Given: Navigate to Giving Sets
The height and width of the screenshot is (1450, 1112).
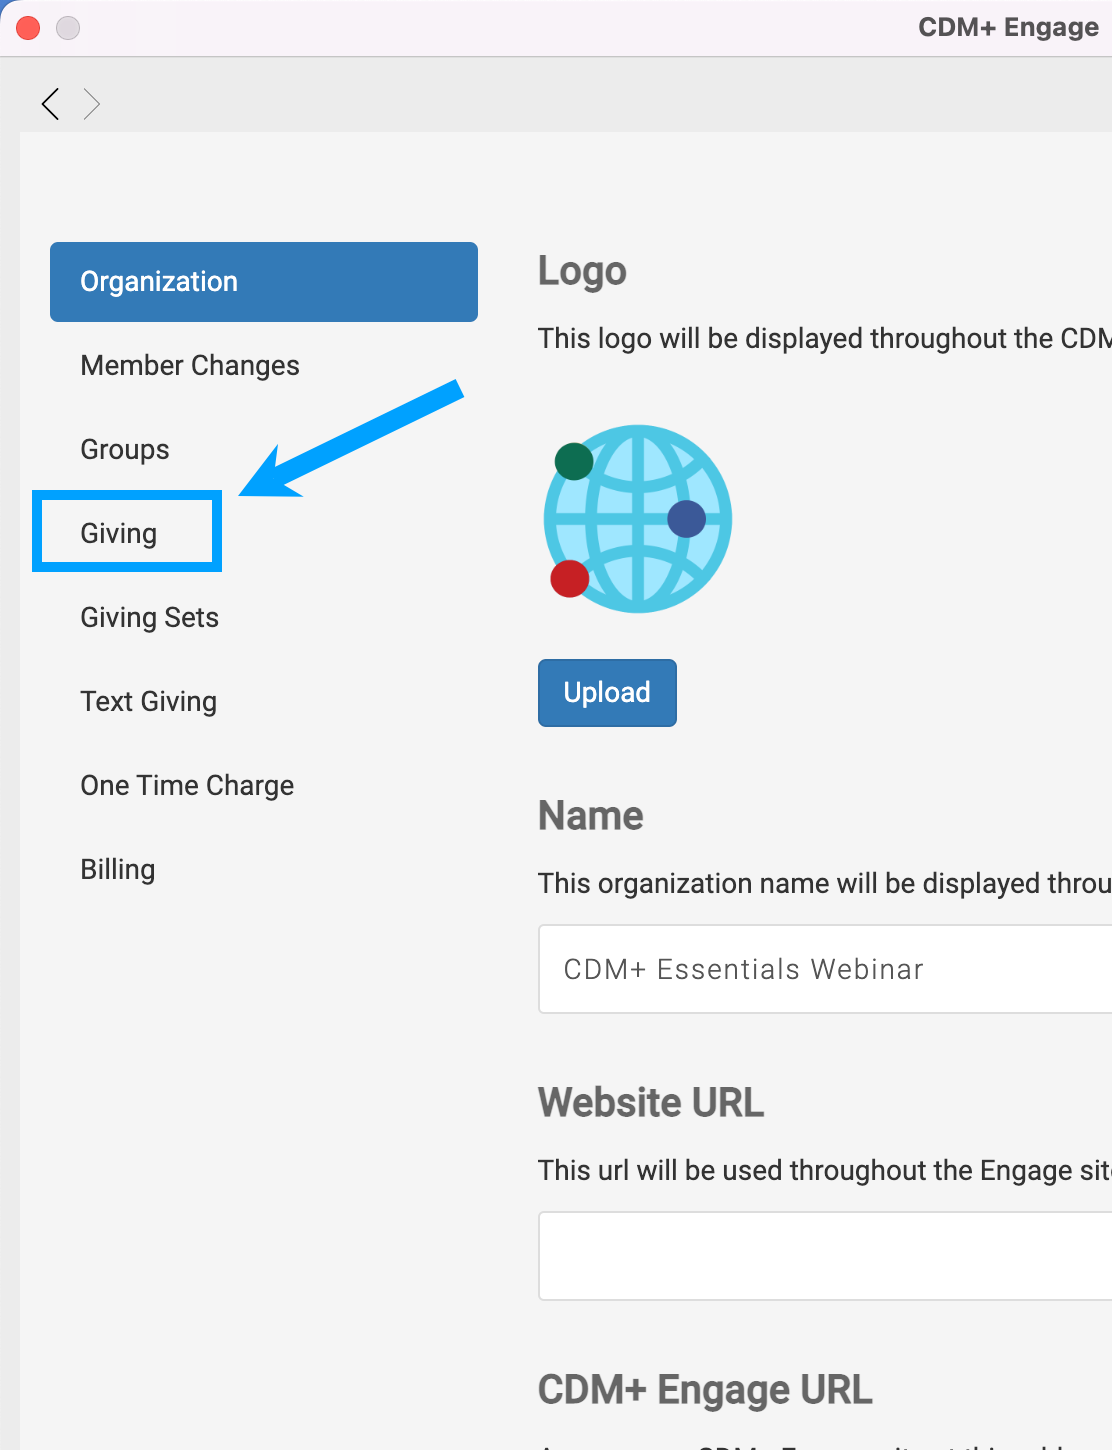Looking at the screenshot, I should coord(150,618).
